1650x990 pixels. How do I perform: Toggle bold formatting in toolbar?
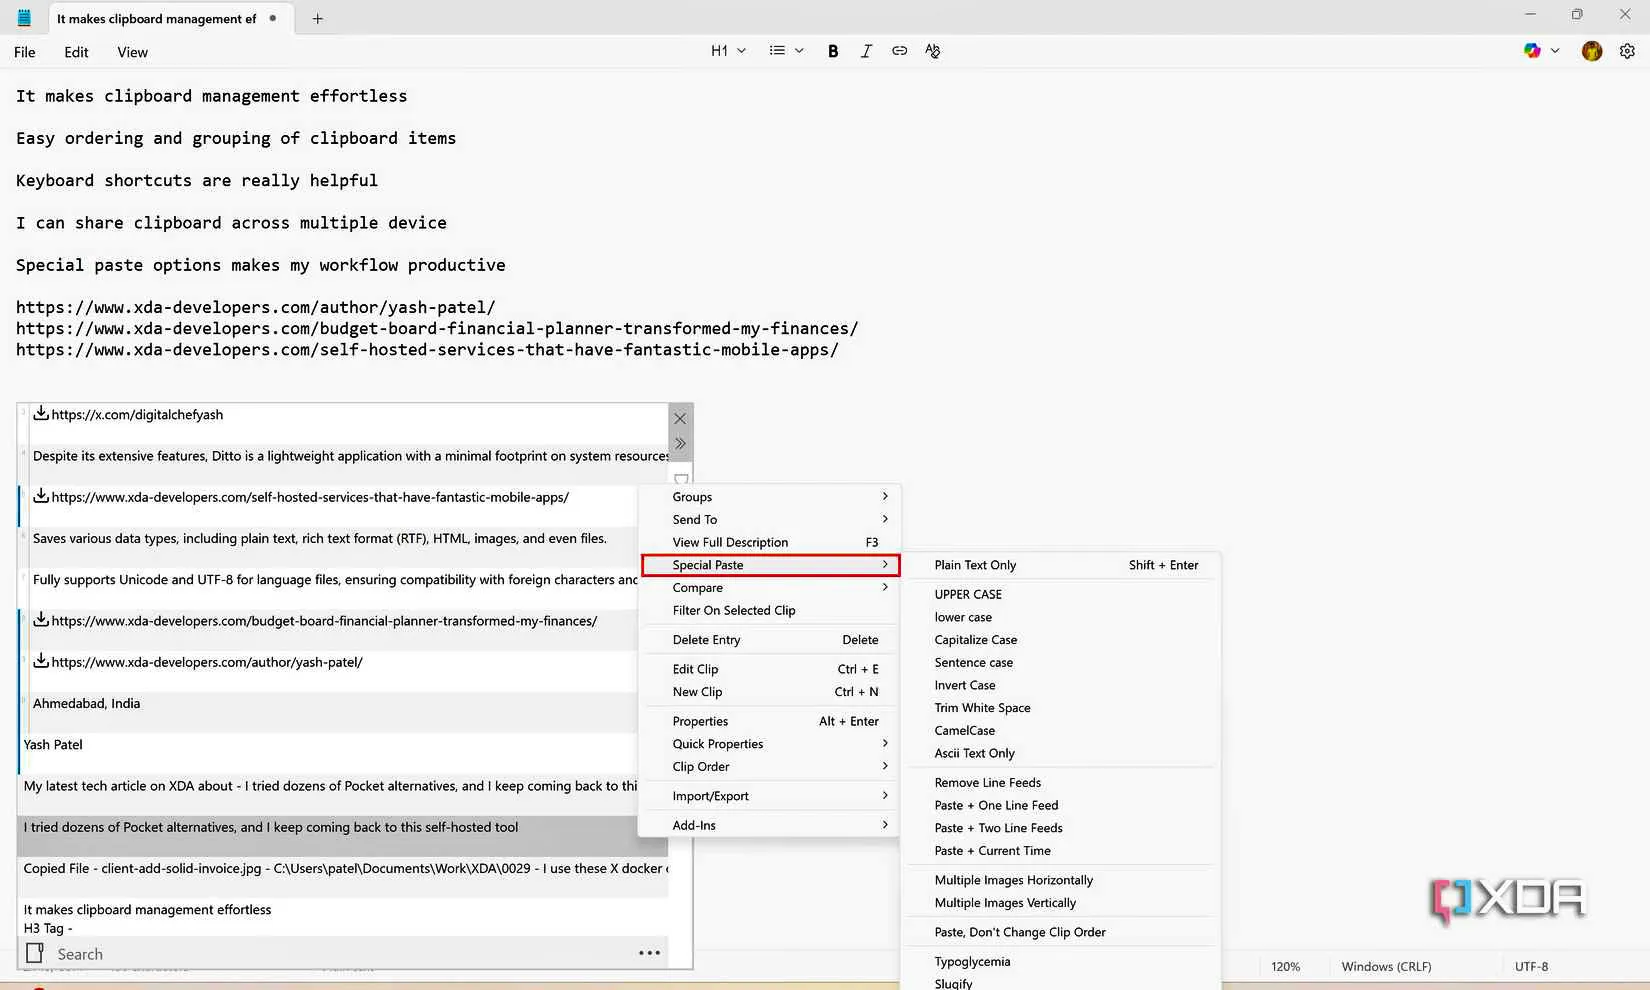[x=833, y=51]
